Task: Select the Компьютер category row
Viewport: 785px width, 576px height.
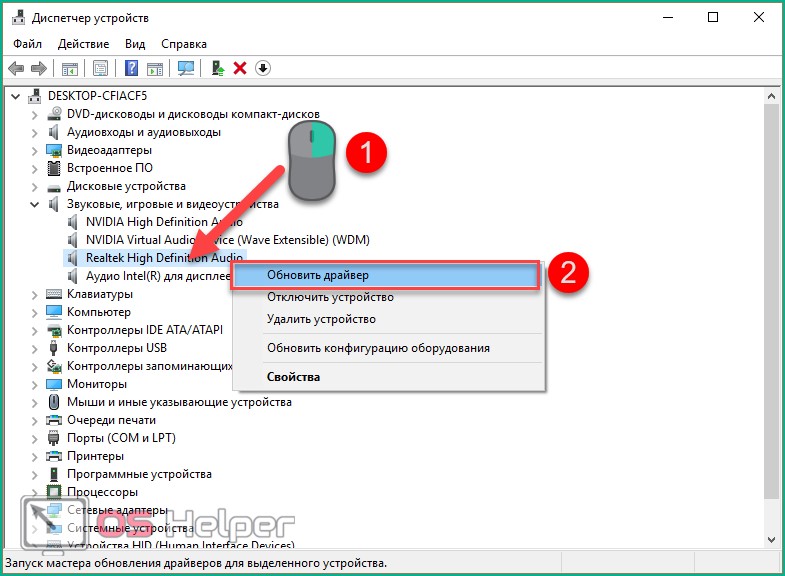Action: coord(99,312)
